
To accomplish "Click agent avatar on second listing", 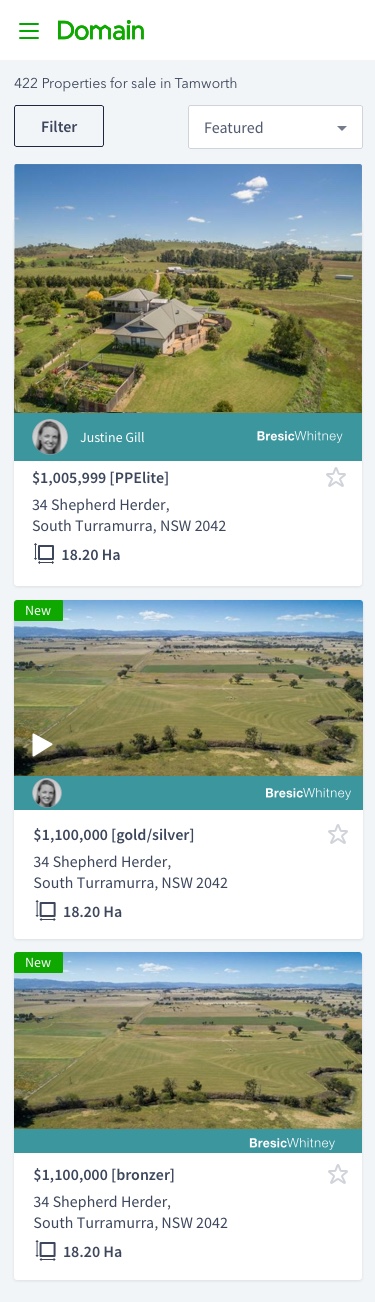I will pos(47,793).
